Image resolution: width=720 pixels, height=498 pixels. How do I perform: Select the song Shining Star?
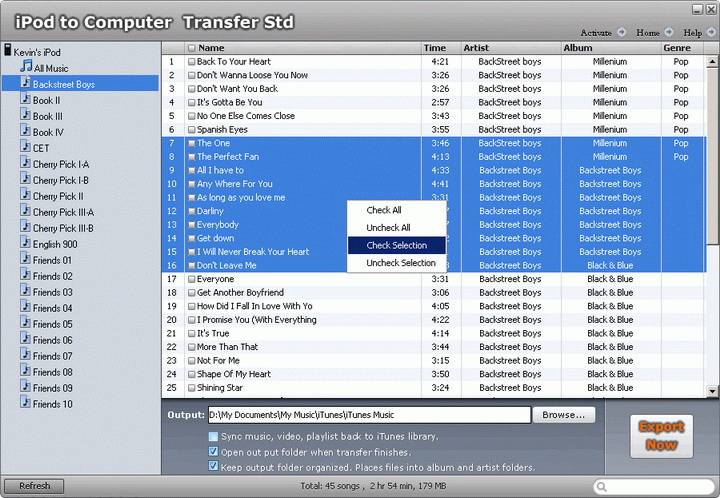[x=219, y=388]
